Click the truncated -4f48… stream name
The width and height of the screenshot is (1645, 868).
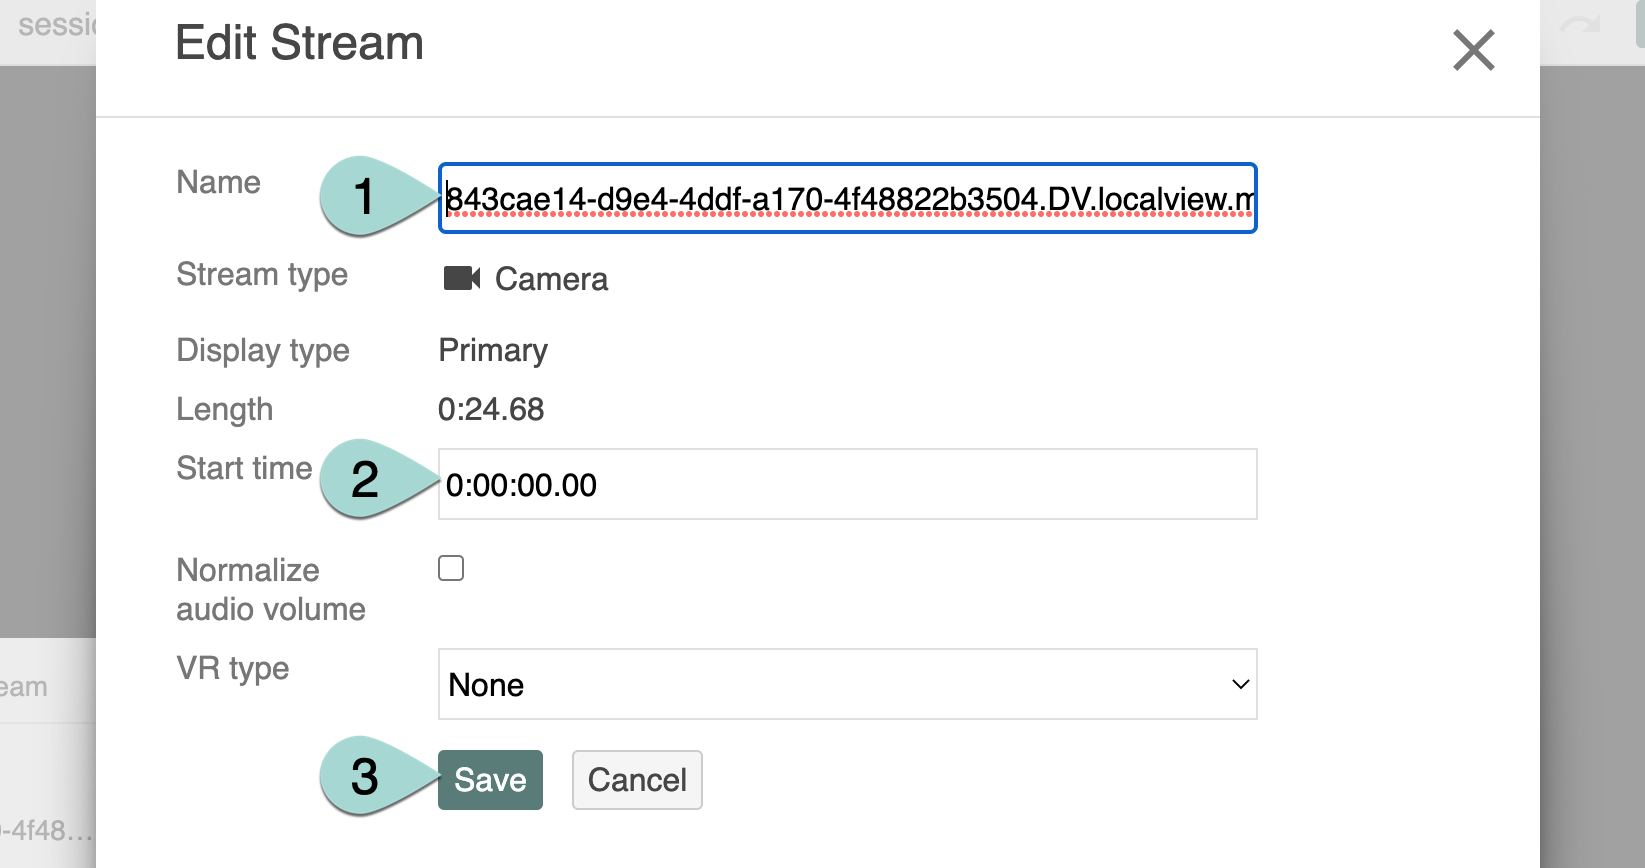[x=46, y=830]
